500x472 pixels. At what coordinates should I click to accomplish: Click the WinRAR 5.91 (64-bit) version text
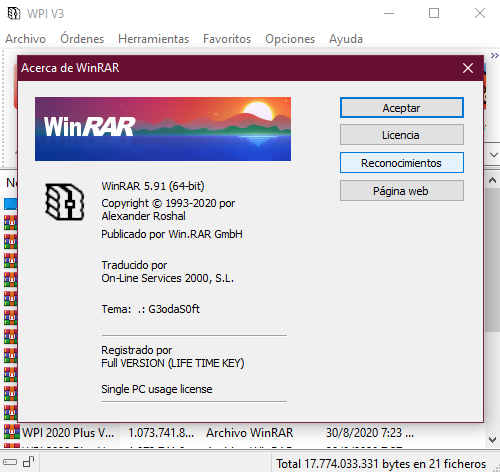(153, 186)
